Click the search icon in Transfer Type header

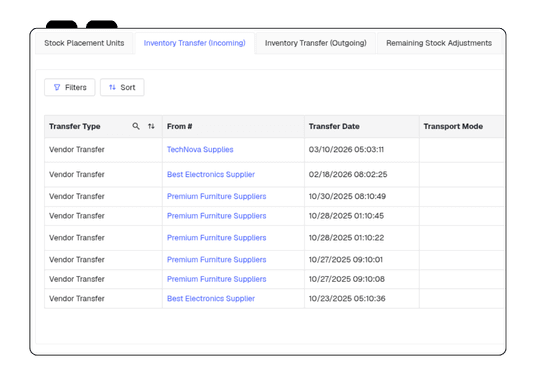coord(136,126)
